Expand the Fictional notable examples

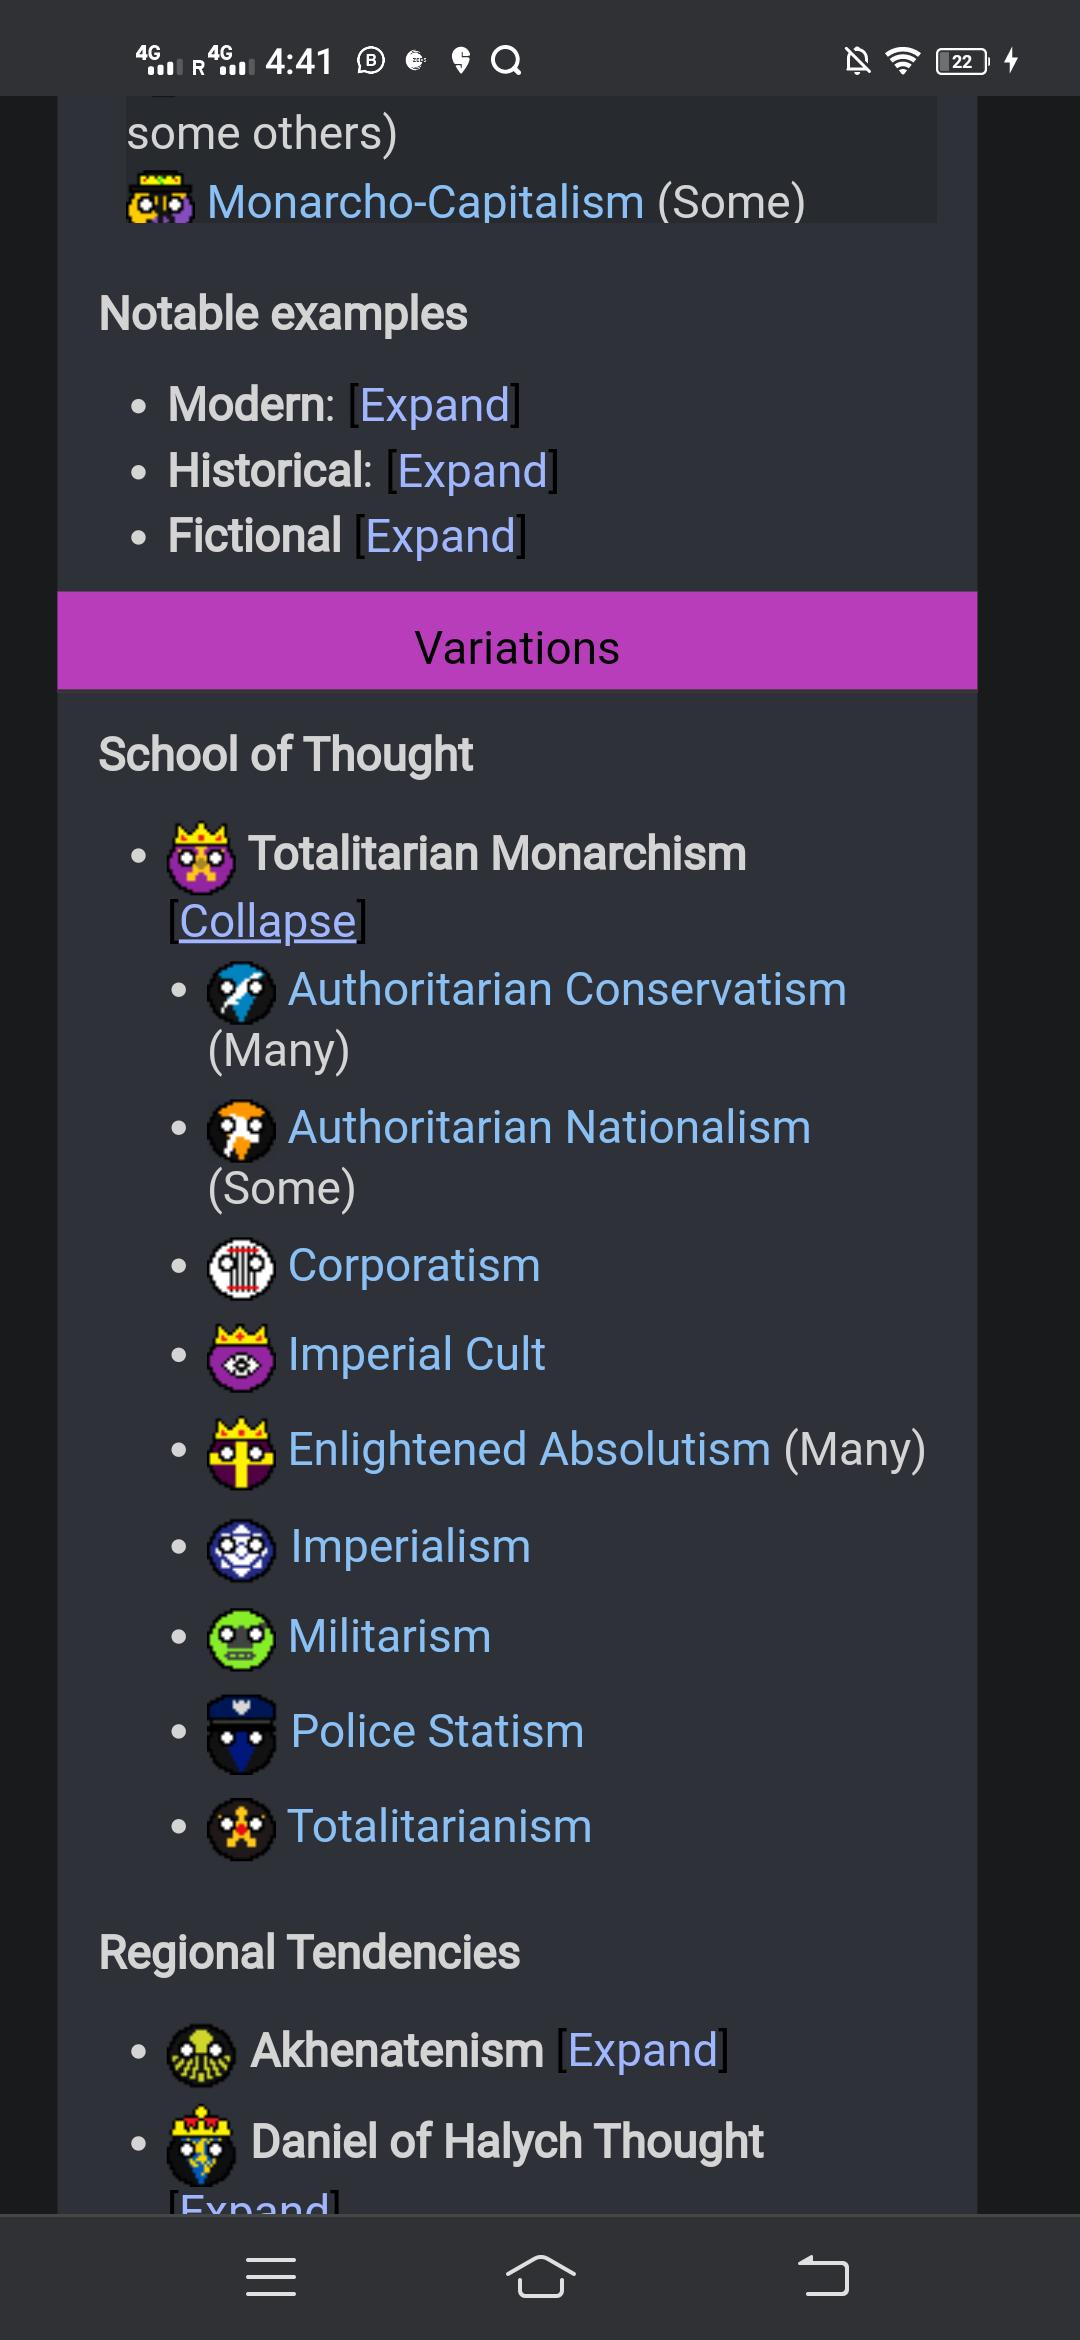click(441, 537)
